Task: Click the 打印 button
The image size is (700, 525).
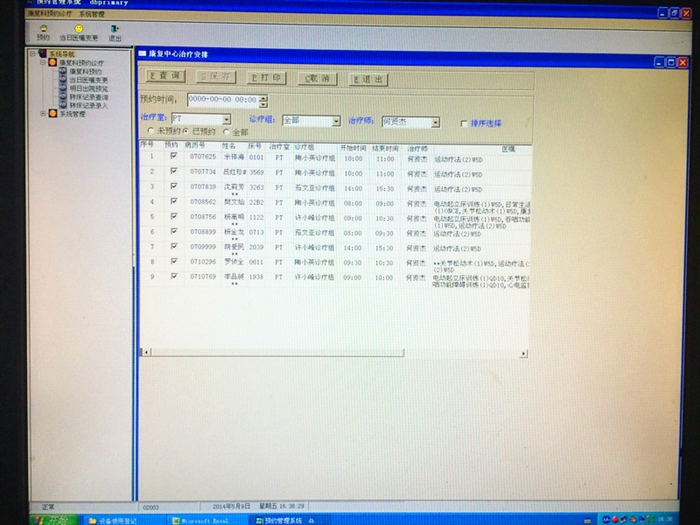Action: [266, 78]
